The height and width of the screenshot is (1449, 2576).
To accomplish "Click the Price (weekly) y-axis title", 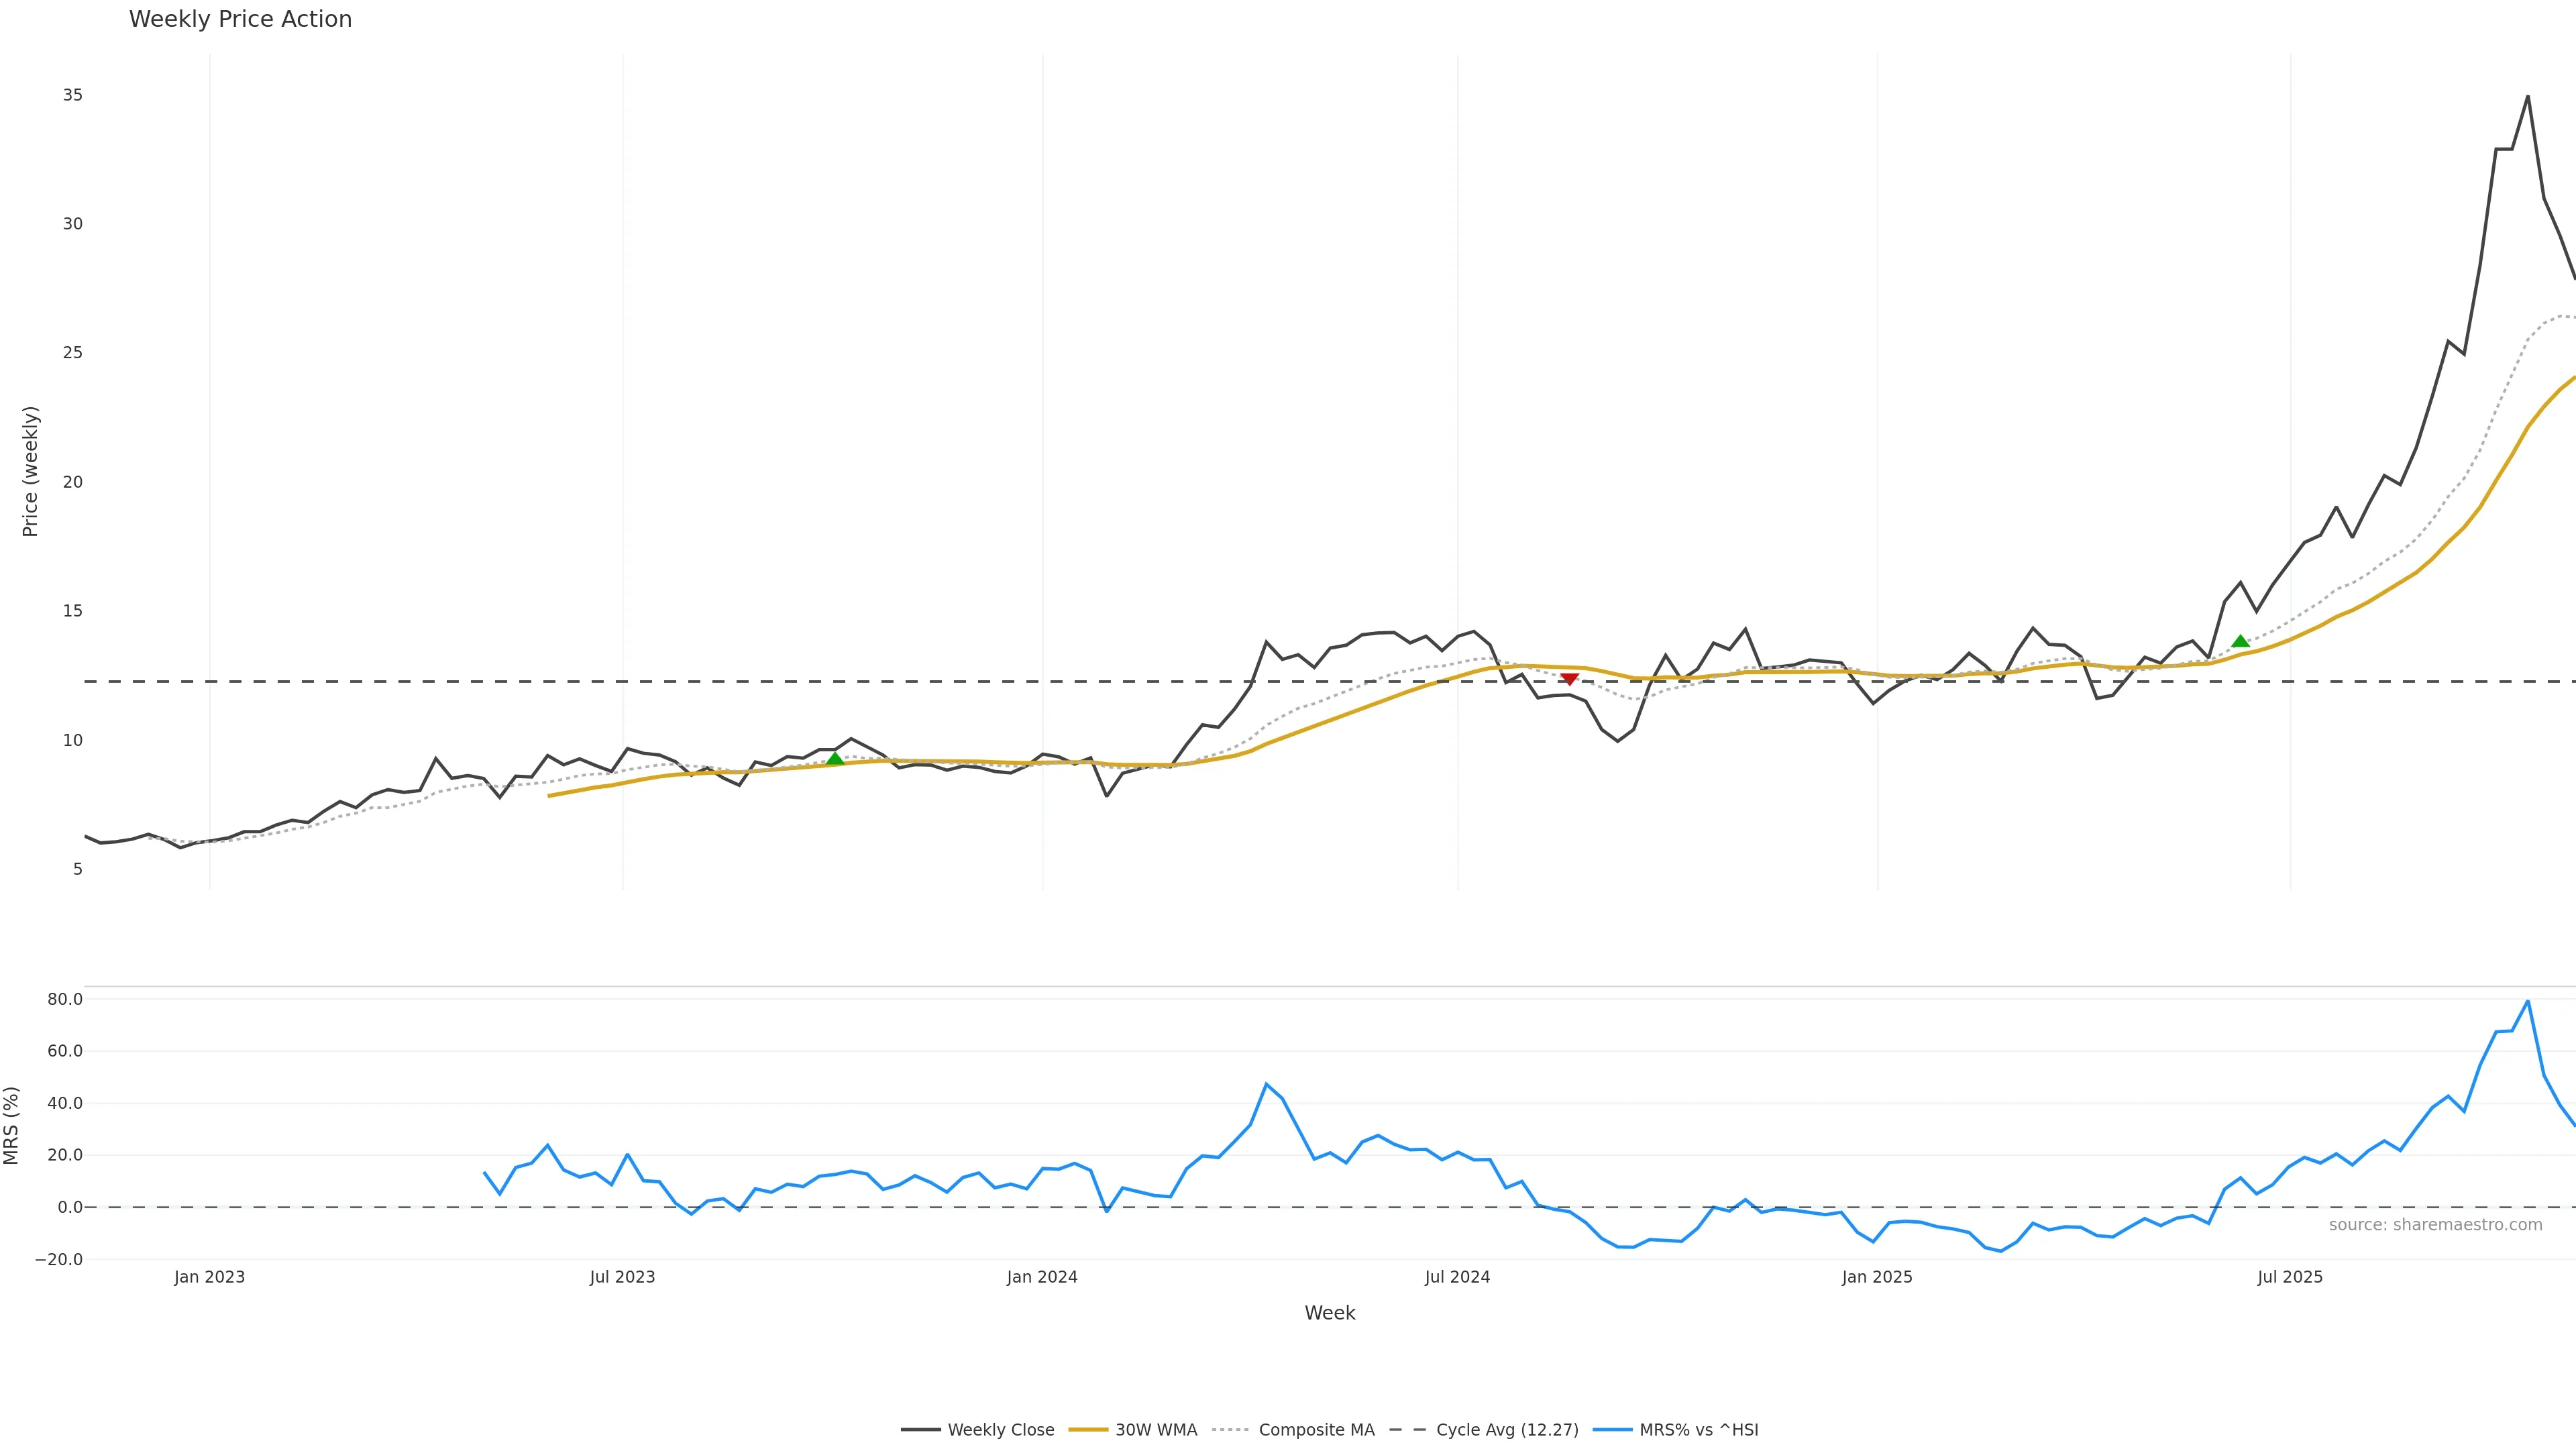I will pos(30,471).
